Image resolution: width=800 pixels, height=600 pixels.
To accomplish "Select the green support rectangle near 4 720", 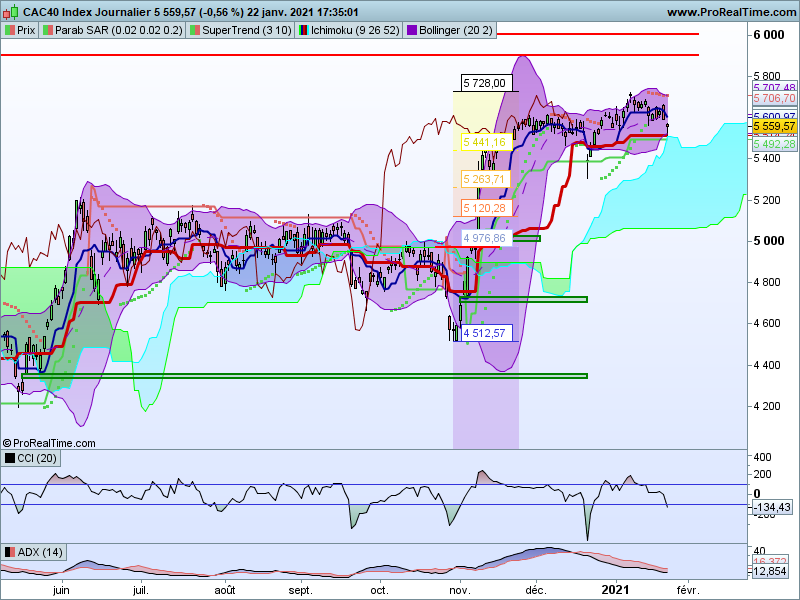I will [524, 299].
